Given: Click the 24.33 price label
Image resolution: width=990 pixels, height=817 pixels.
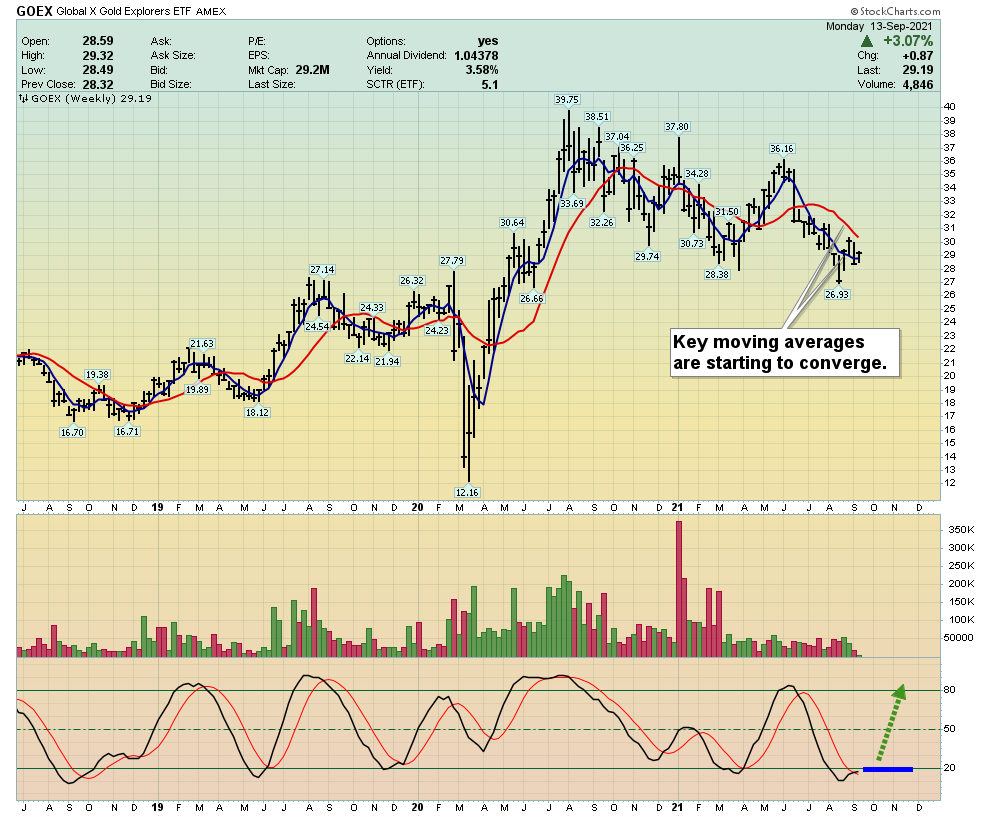Looking at the screenshot, I should point(372,308).
